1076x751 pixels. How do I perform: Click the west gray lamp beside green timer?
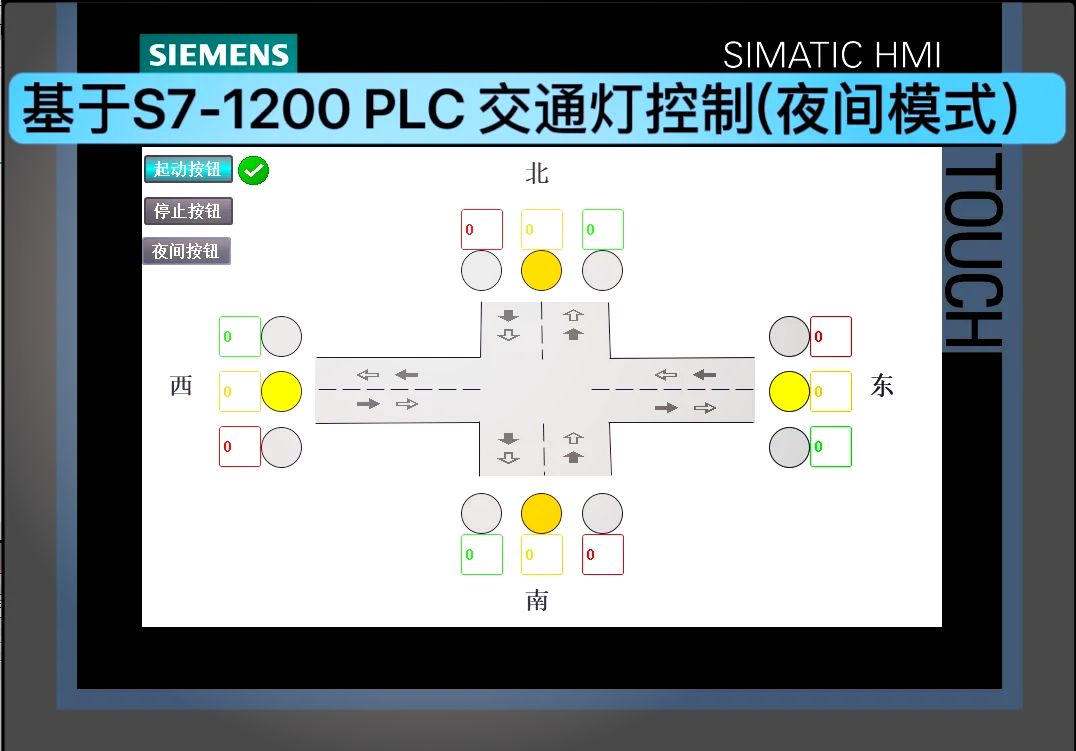coord(281,336)
